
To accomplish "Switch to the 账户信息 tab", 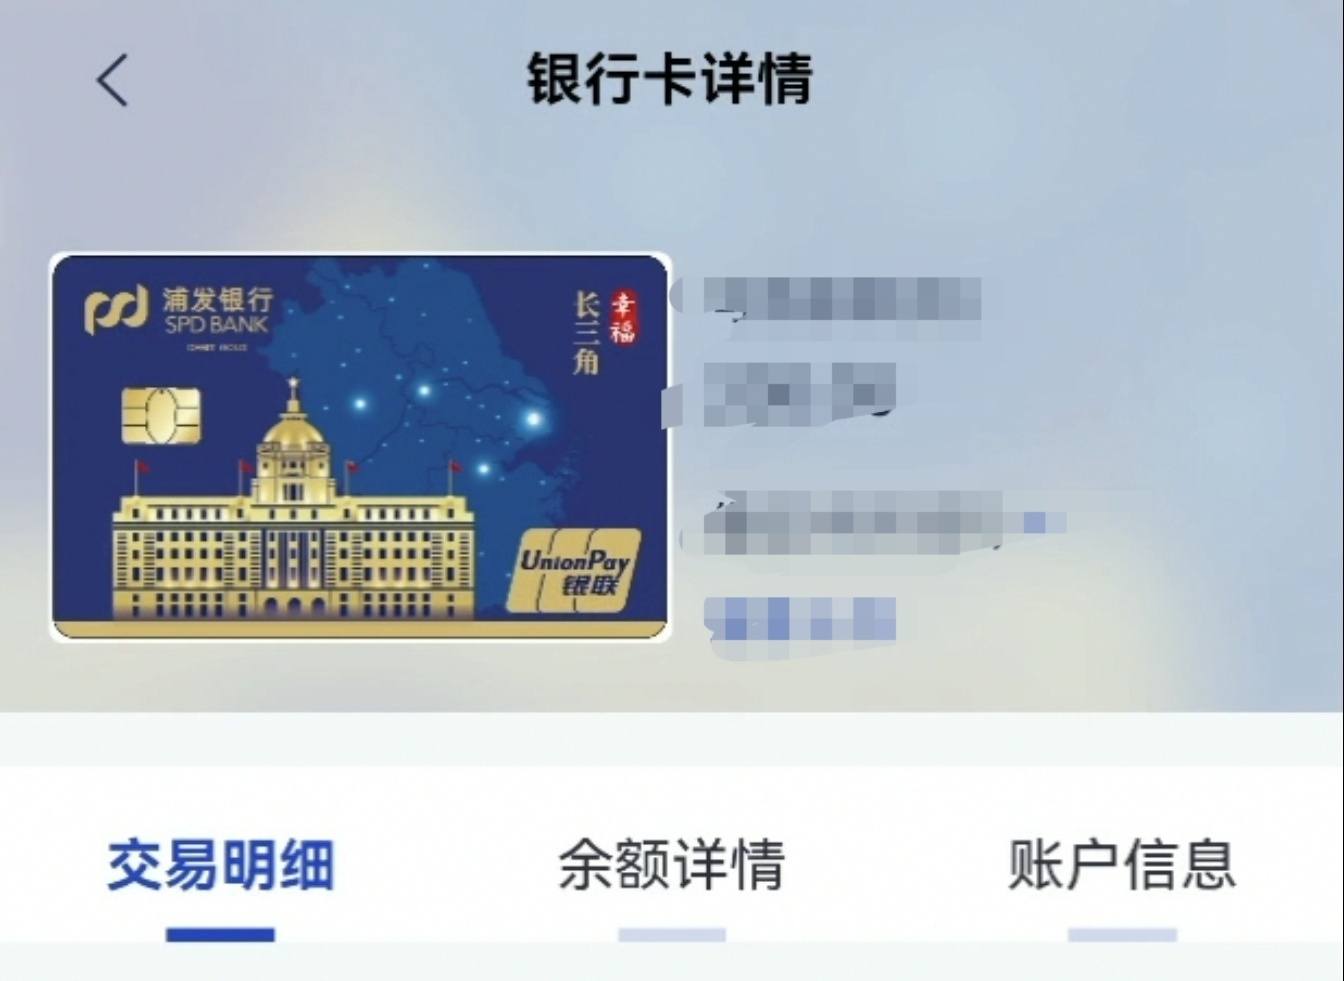I will [x=1122, y=865].
